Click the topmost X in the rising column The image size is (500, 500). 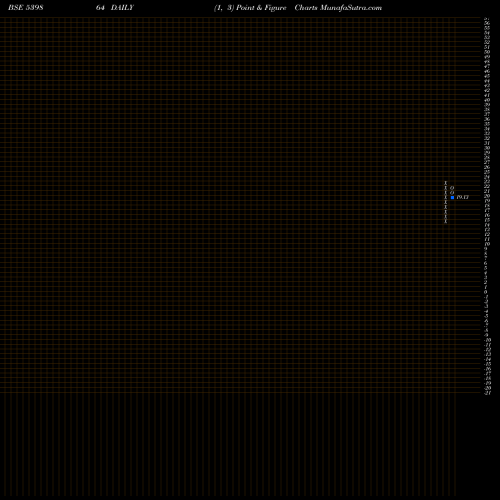pos(446,183)
